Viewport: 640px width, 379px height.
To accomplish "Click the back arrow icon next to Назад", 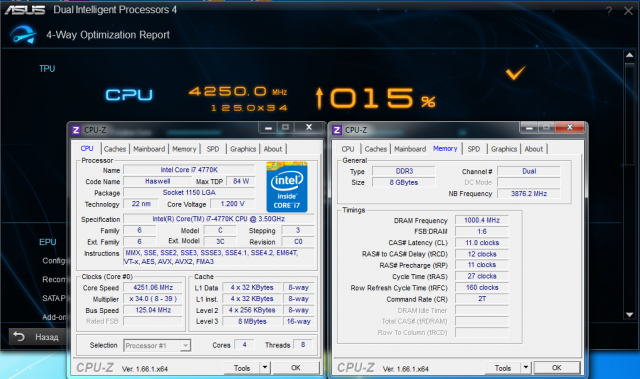I will 19,337.
